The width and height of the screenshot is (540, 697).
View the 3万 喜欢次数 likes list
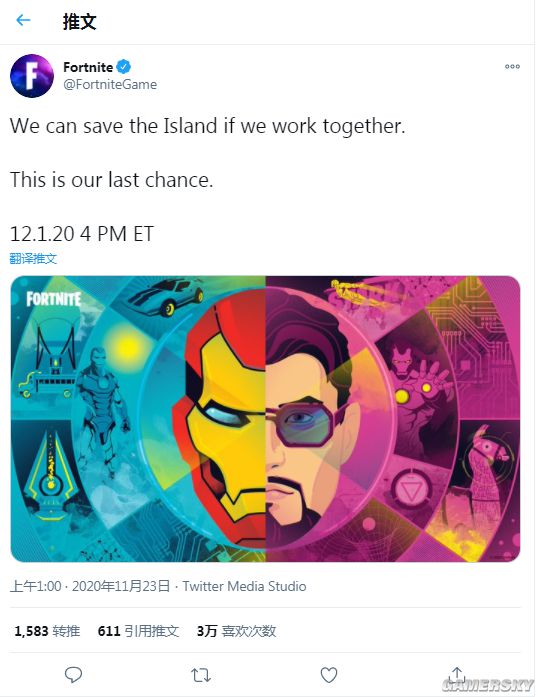(x=236, y=631)
